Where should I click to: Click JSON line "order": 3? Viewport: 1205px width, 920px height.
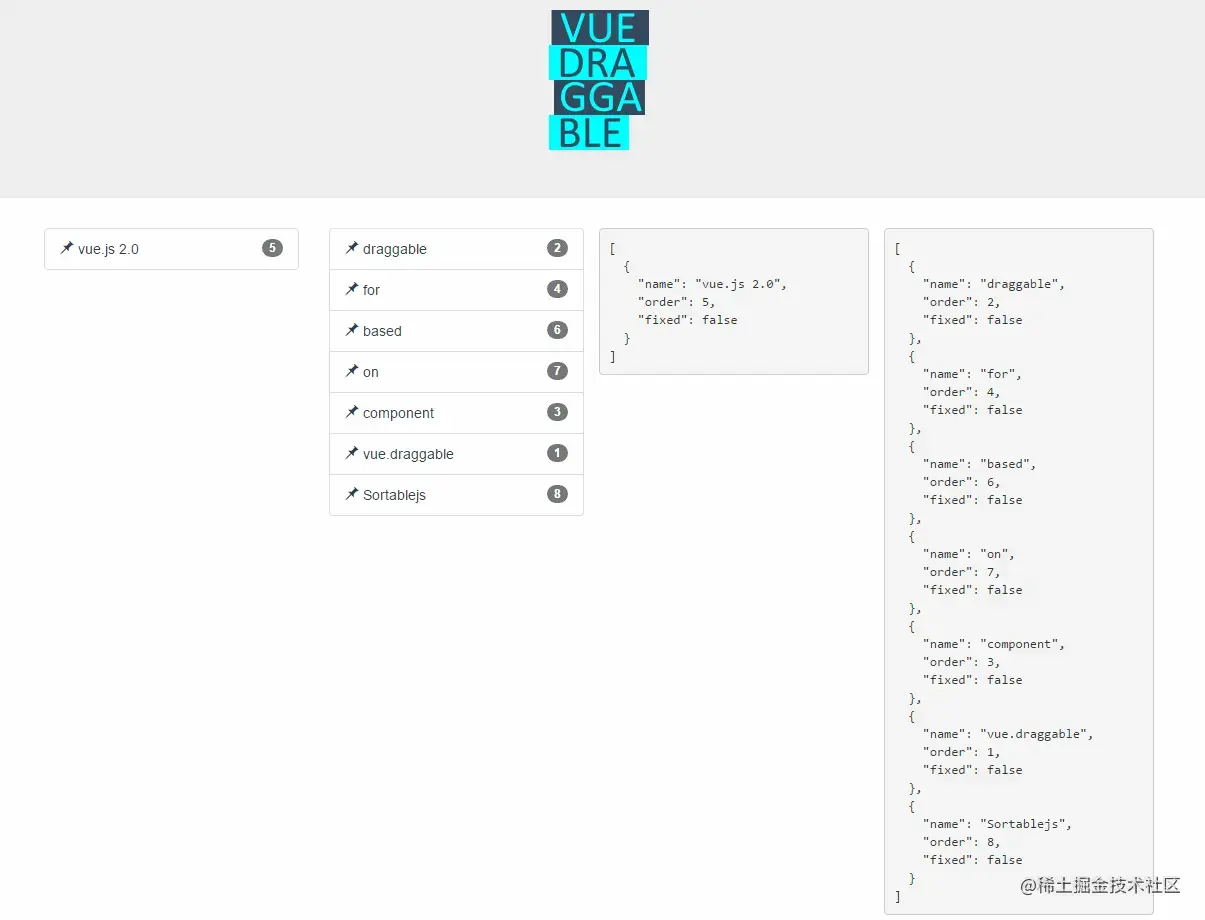coord(962,662)
